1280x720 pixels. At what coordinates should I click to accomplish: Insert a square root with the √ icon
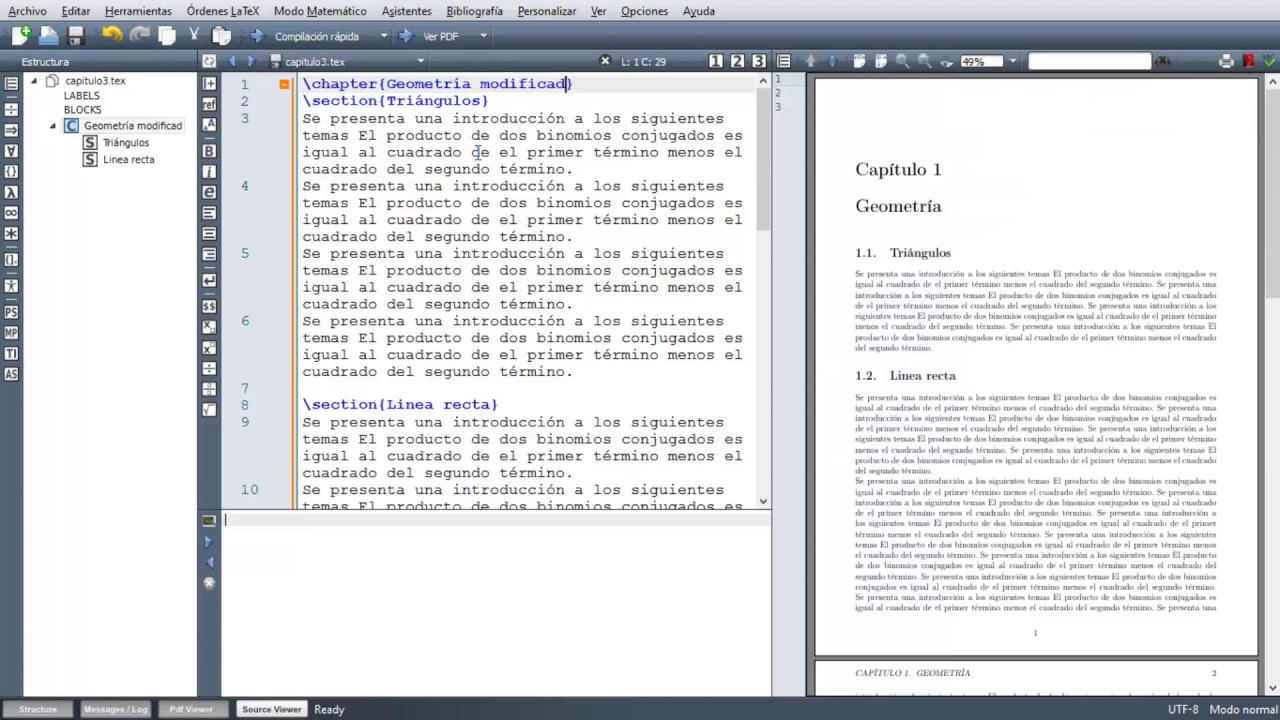[x=209, y=409]
